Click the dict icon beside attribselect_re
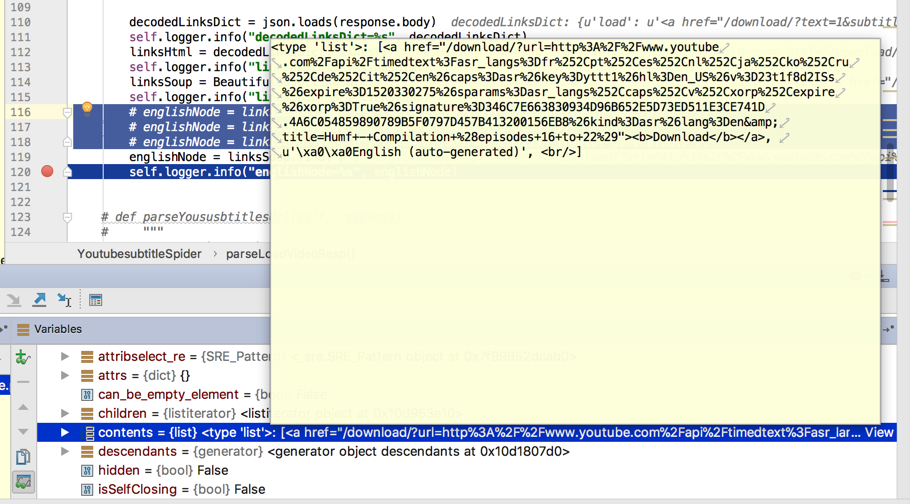The width and height of the screenshot is (910, 504). [x=87, y=357]
